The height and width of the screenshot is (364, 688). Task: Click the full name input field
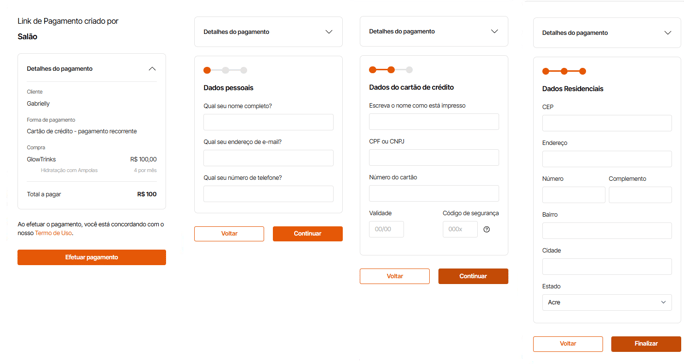pyautogui.click(x=268, y=122)
